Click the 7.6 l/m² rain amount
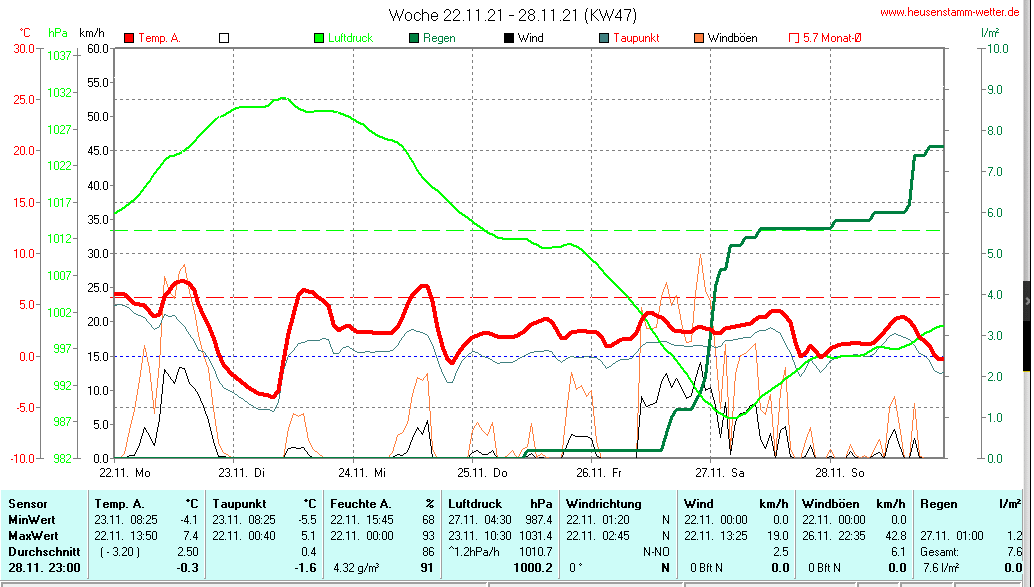Viewport: 1034px width, 587px height. 941,567
